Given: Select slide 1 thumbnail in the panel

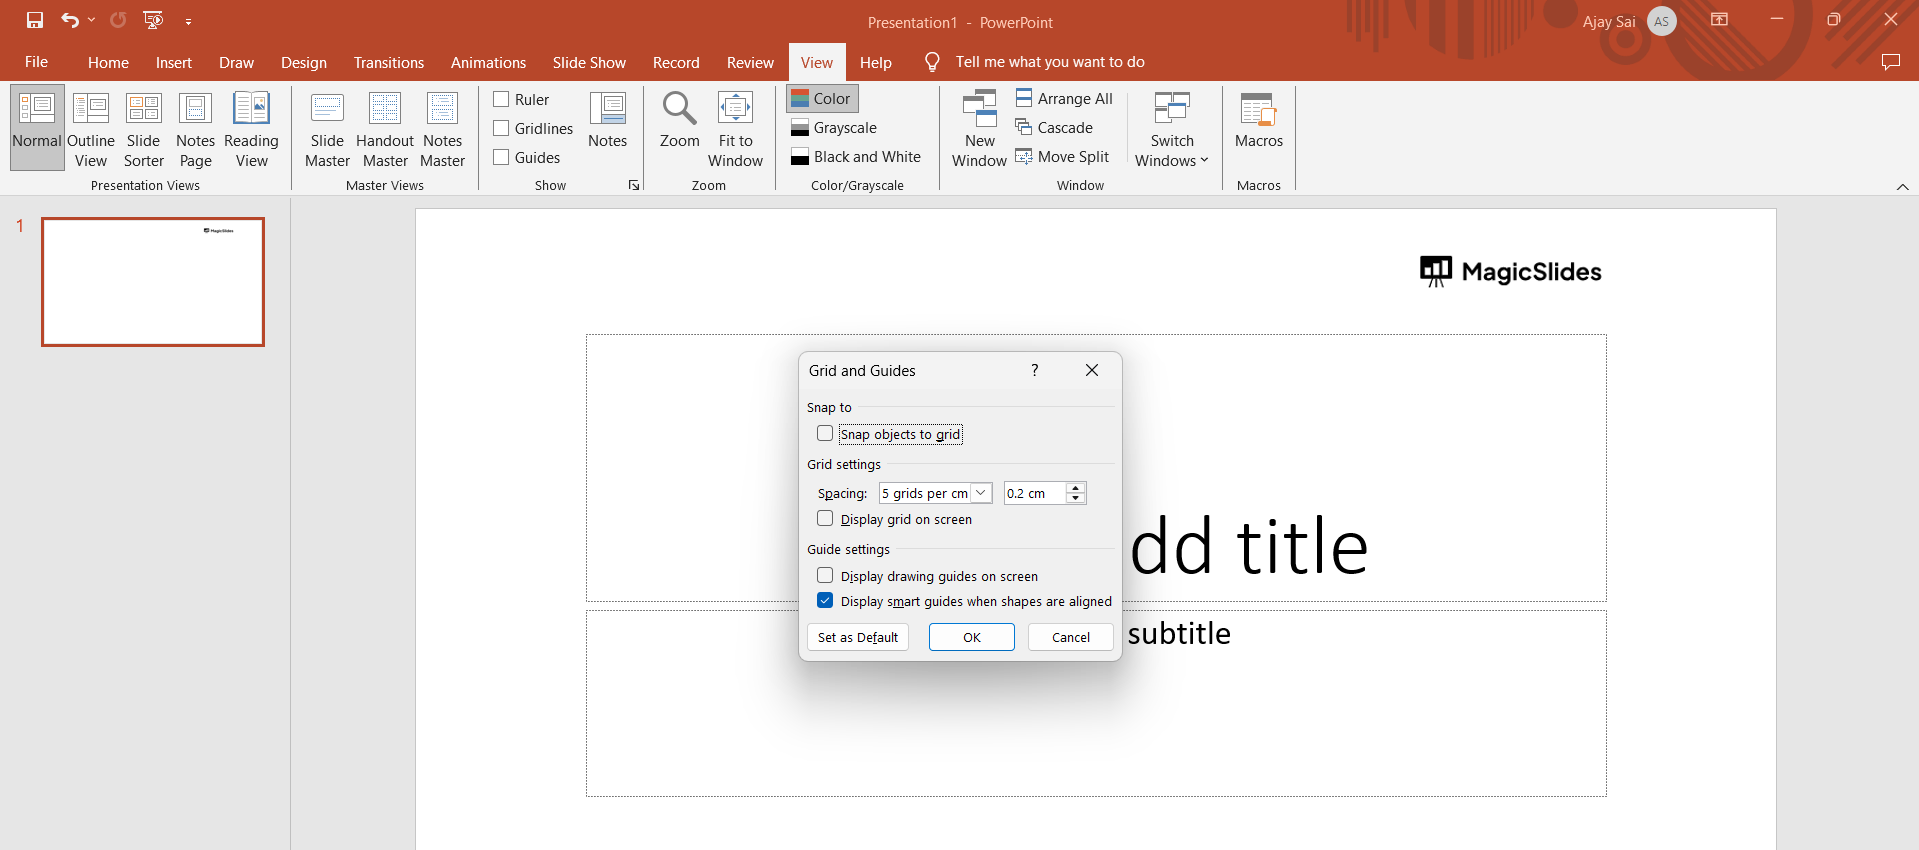Looking at the screenshot, I should 153,282.
